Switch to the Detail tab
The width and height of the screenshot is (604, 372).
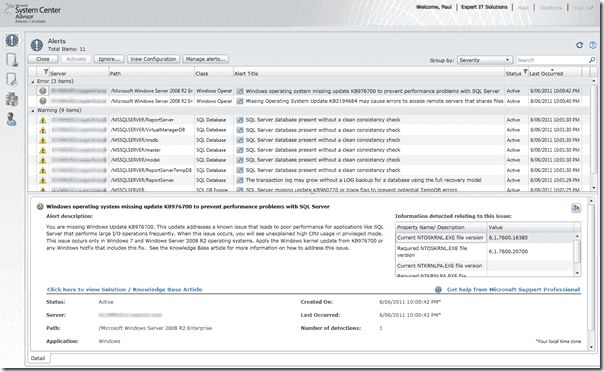coord(38,358)
